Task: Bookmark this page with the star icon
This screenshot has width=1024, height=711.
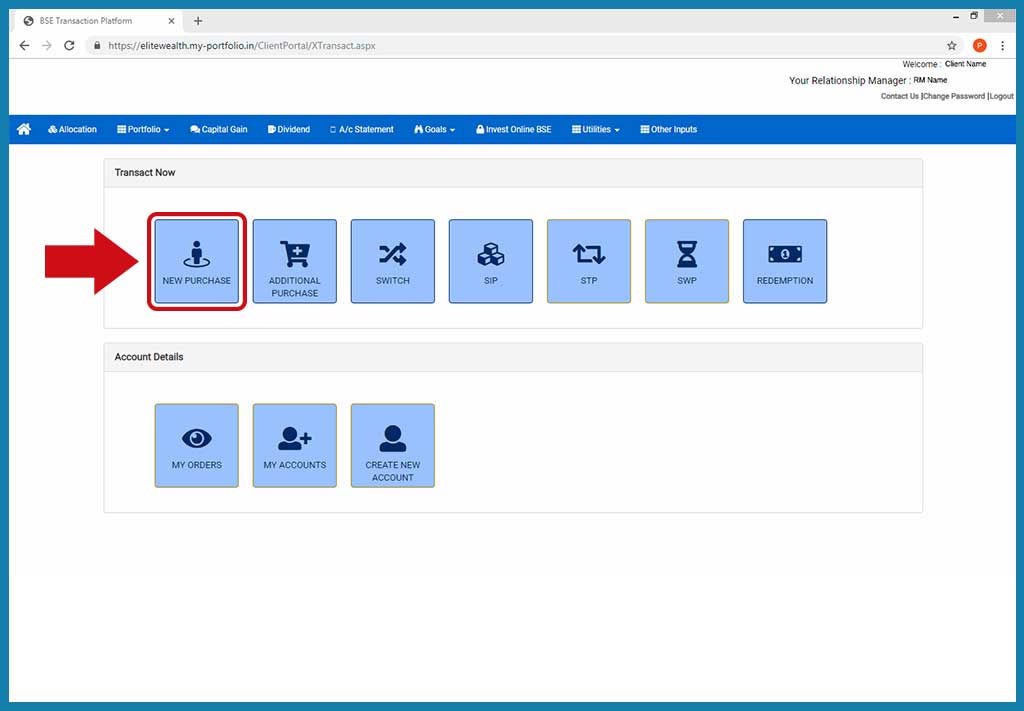Action: click(x=952, y=46)
